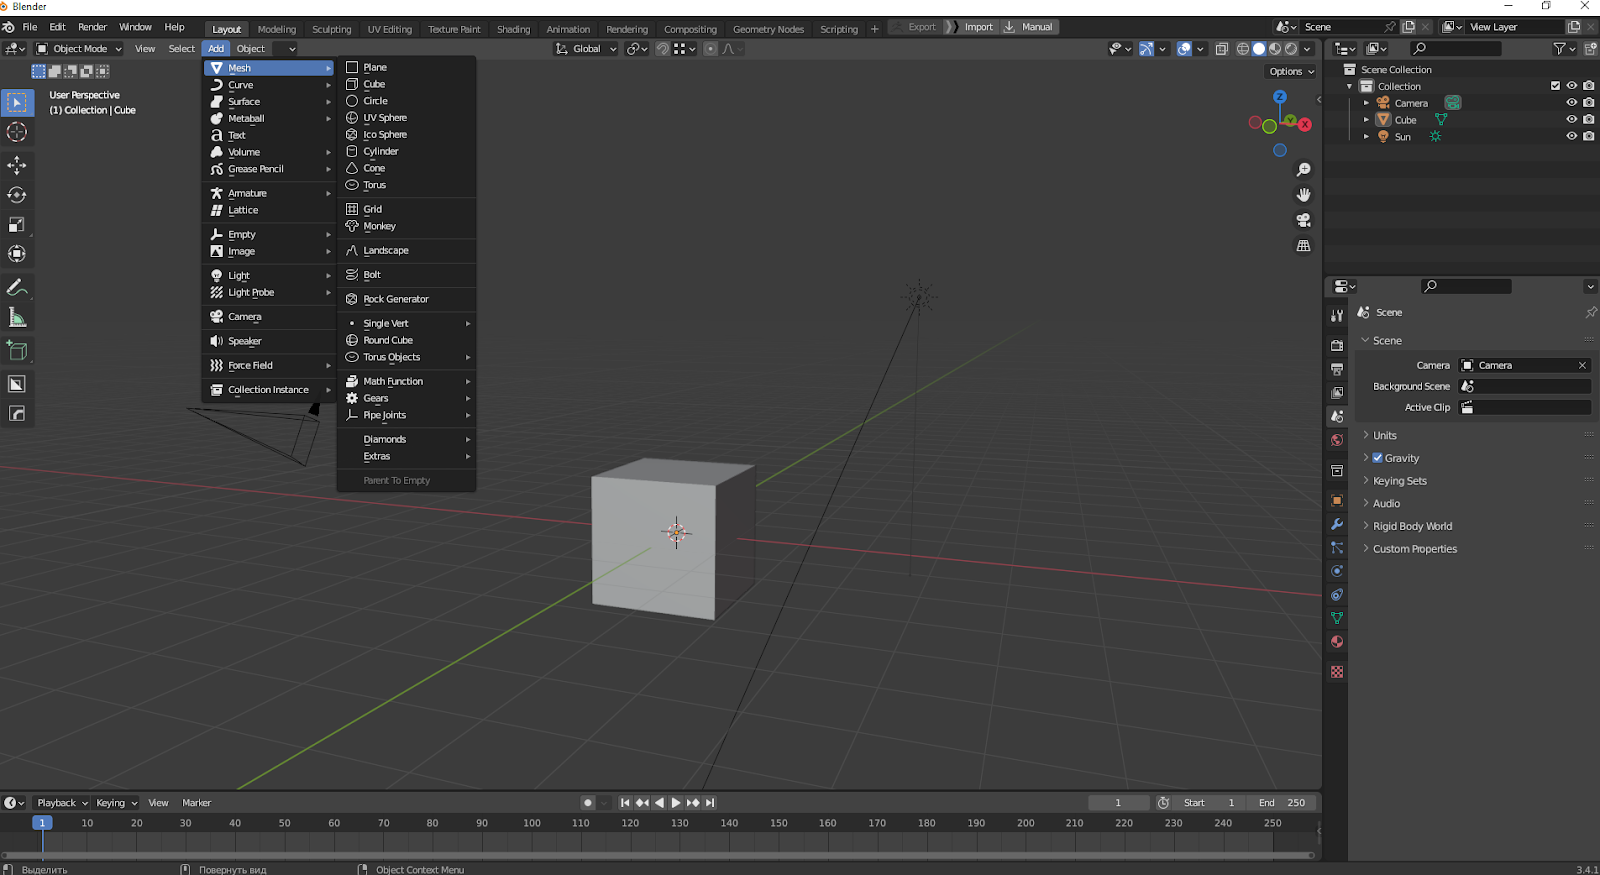The width and height of the screenshot is (1600, 875).
Task: Open the Render properties tab icon
Action: pos(1337,345)
